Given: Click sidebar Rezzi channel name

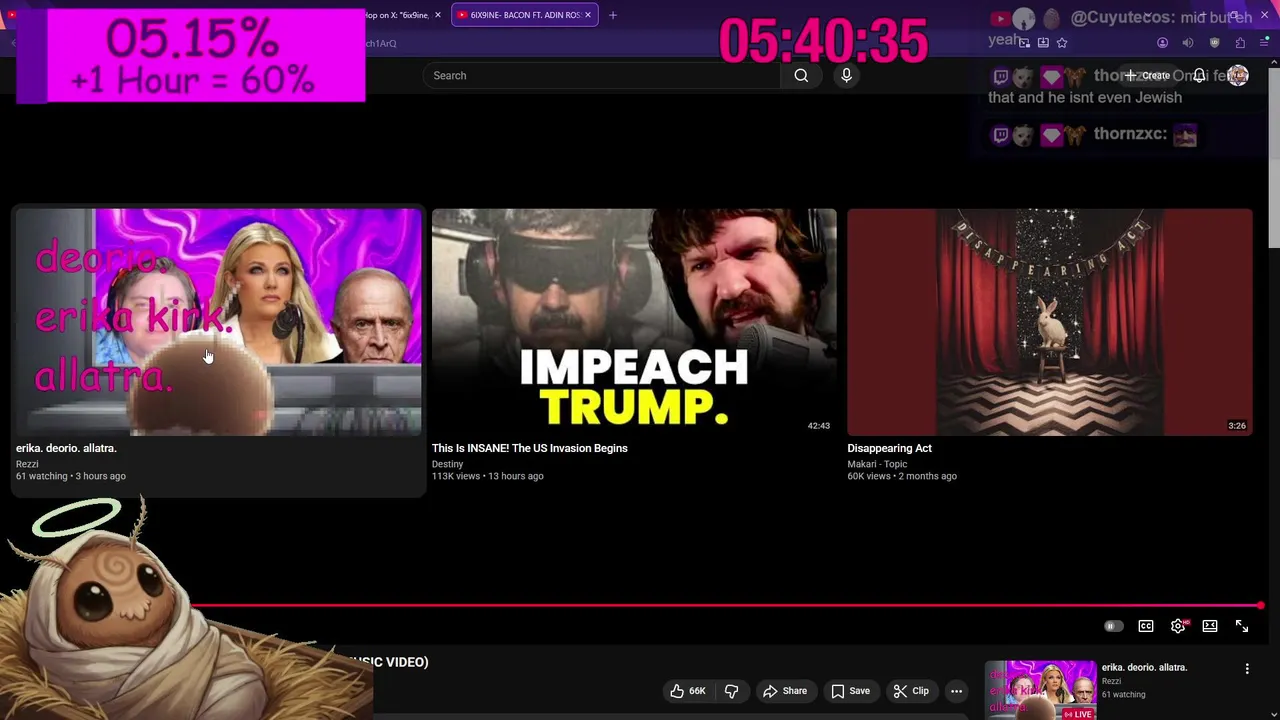Looking at the screenshot, I should pos(1111,681).
